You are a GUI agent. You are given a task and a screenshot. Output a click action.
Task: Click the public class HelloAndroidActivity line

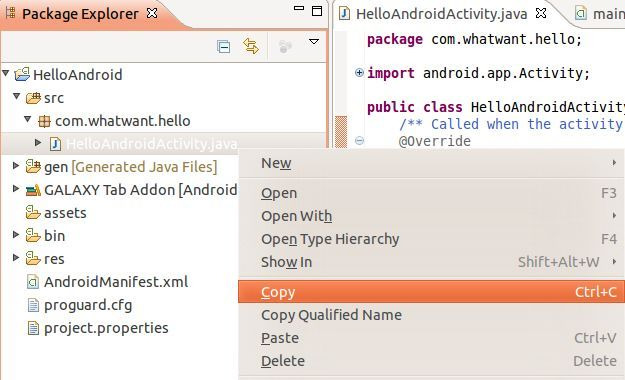[x=495, y=107]
